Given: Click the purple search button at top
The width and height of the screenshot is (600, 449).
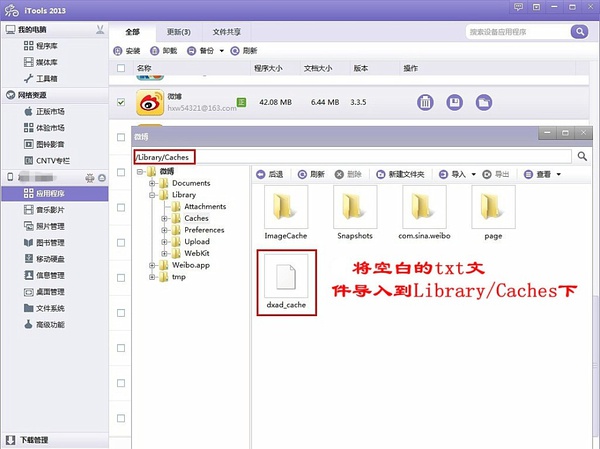Looking at the screenshot, I should (x=580, y=31).
